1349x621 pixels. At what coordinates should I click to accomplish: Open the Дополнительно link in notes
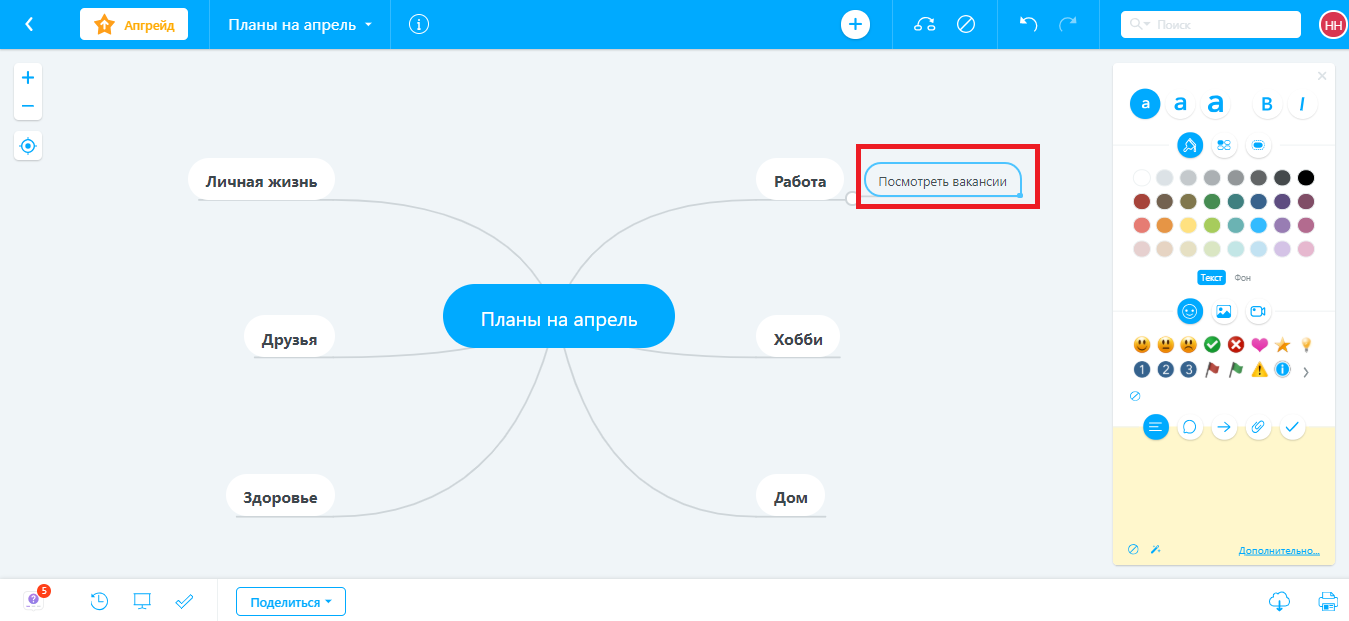click(x=1279, y=551)
